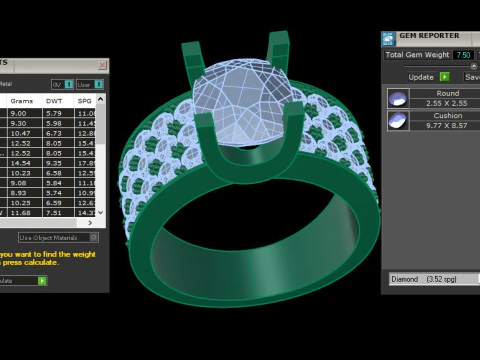This screenshot has width=480, height=360.
Task: Click the SPG column header
Action: 85,101
